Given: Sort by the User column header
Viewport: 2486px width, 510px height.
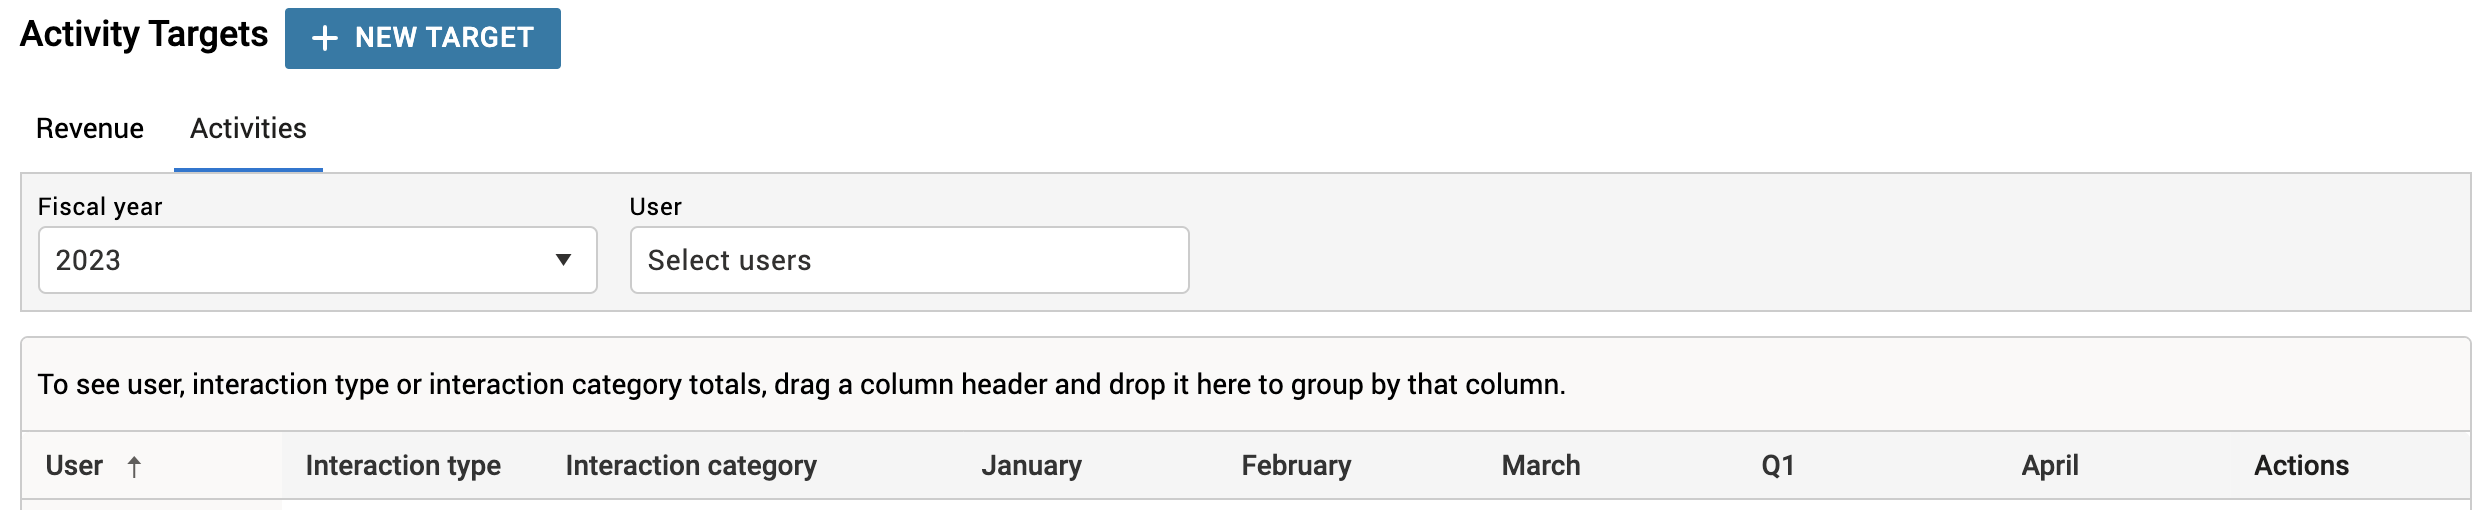Looking at the screenshot, I should (74, 466).
